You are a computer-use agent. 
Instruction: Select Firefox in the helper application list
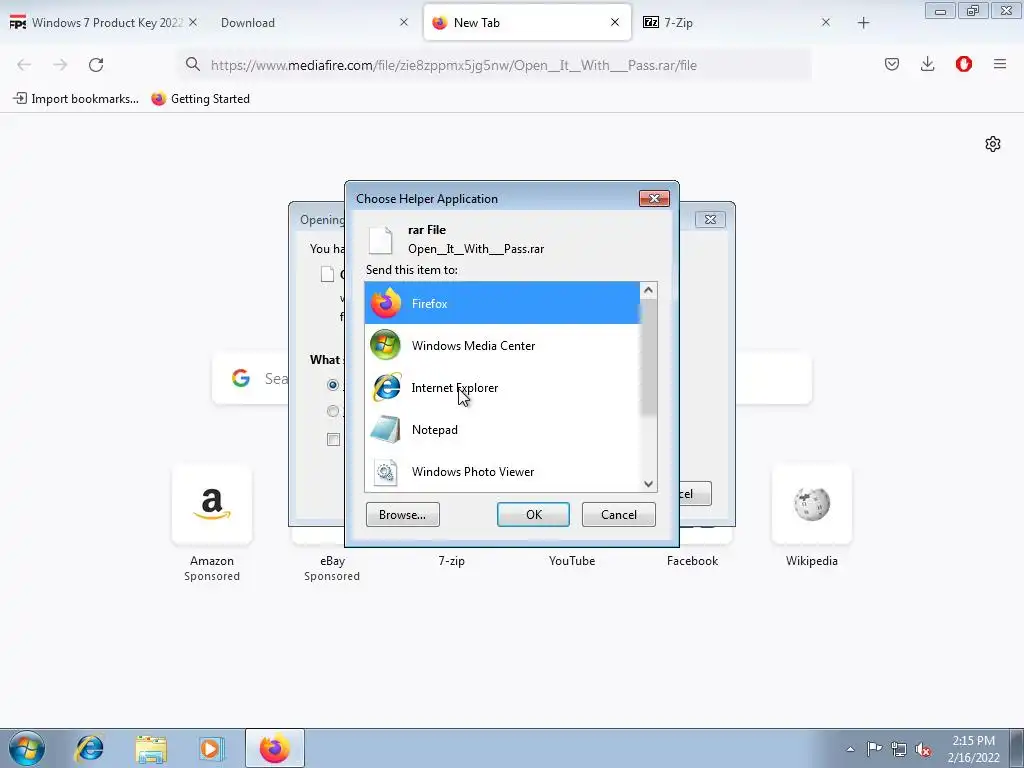tap(502, 303)
